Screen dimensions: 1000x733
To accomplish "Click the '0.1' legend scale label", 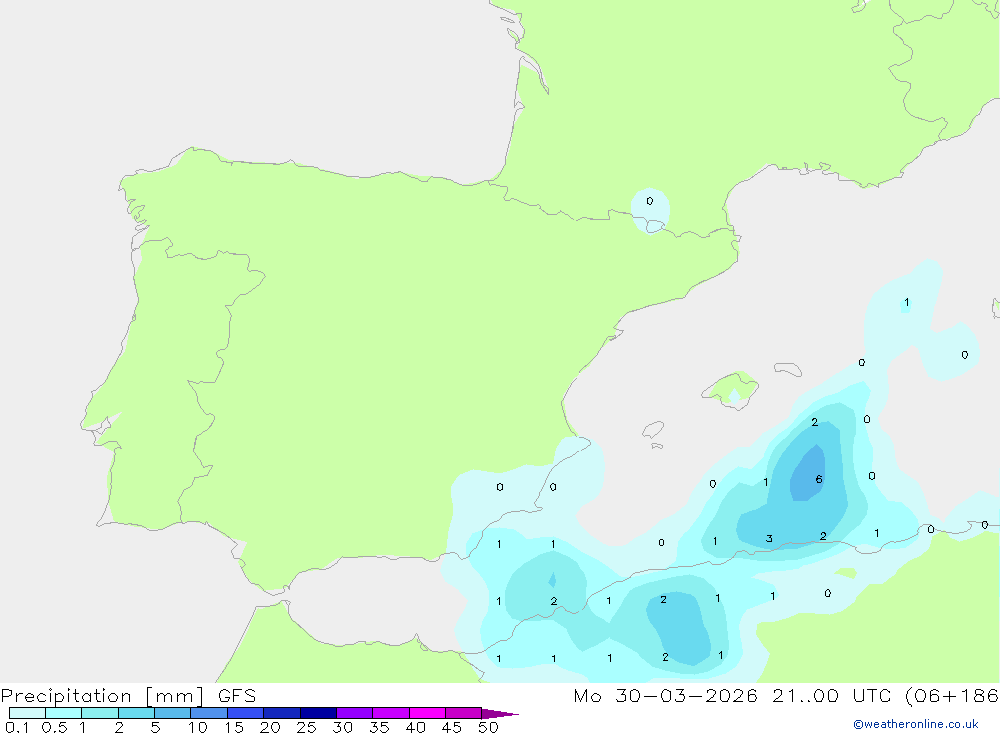I will (17, 727).
